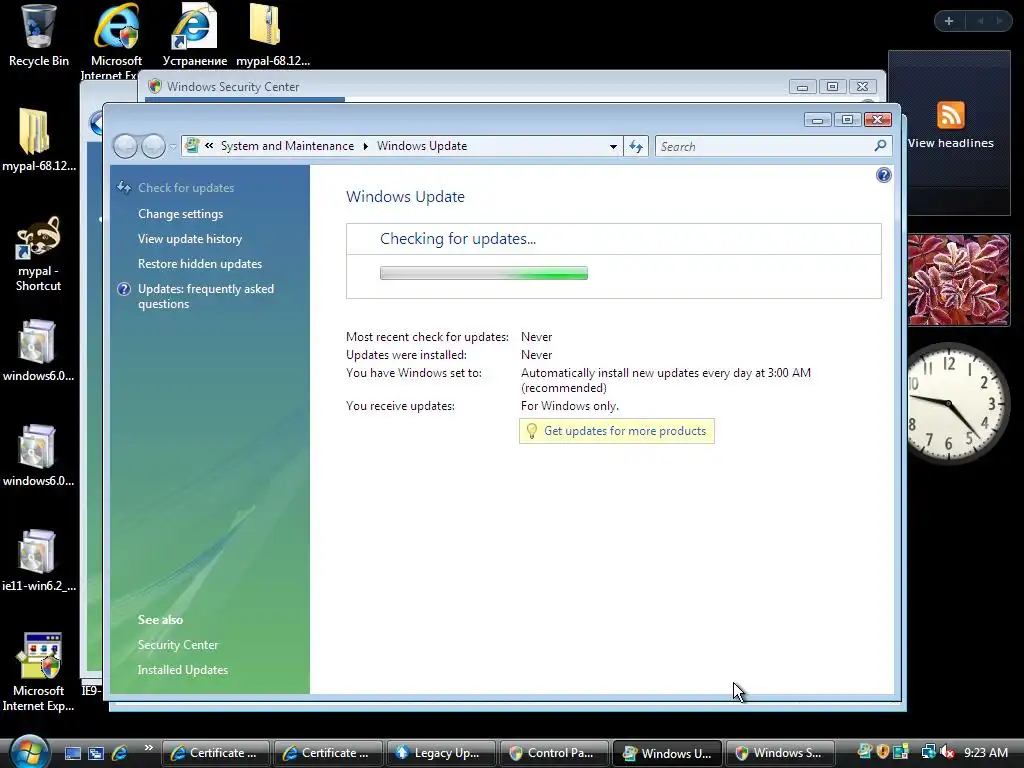Open the address bar history dropdown
Screen dimensions: 1024x768
(x=613, y=146)
